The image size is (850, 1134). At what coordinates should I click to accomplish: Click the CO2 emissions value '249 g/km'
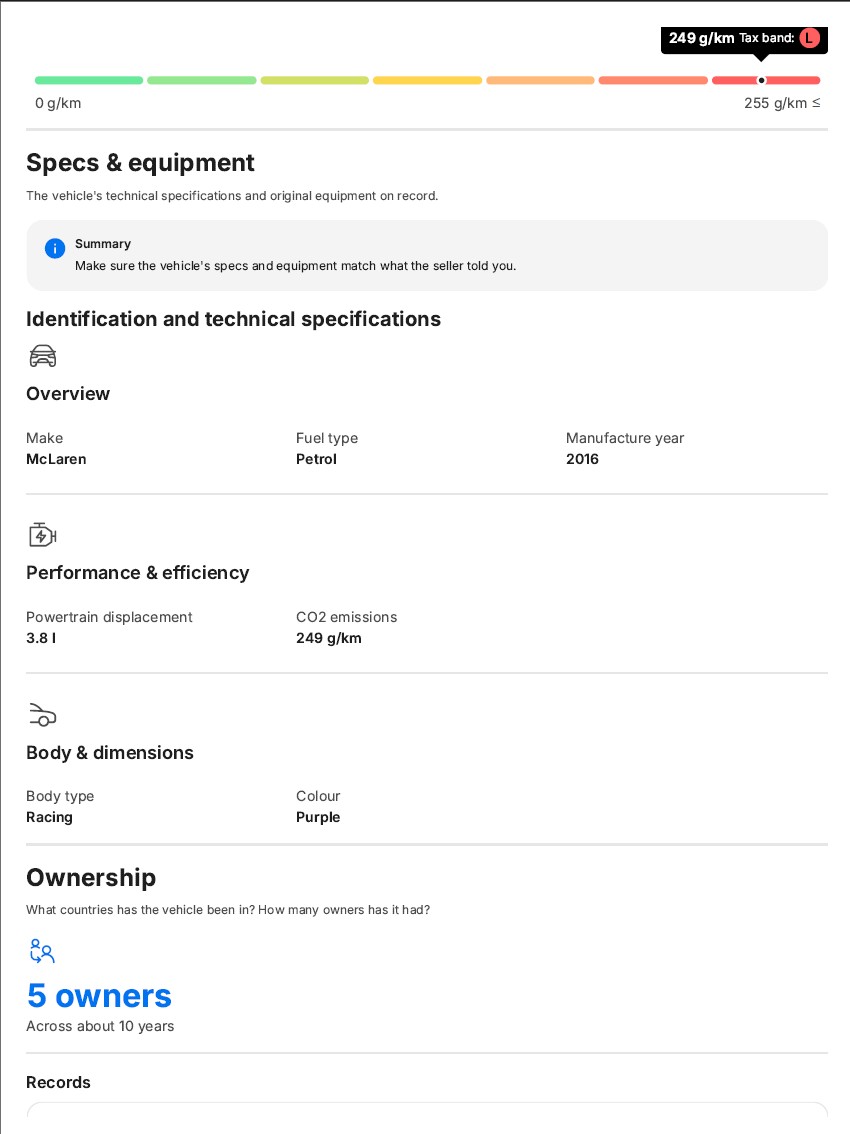point(328,639)
